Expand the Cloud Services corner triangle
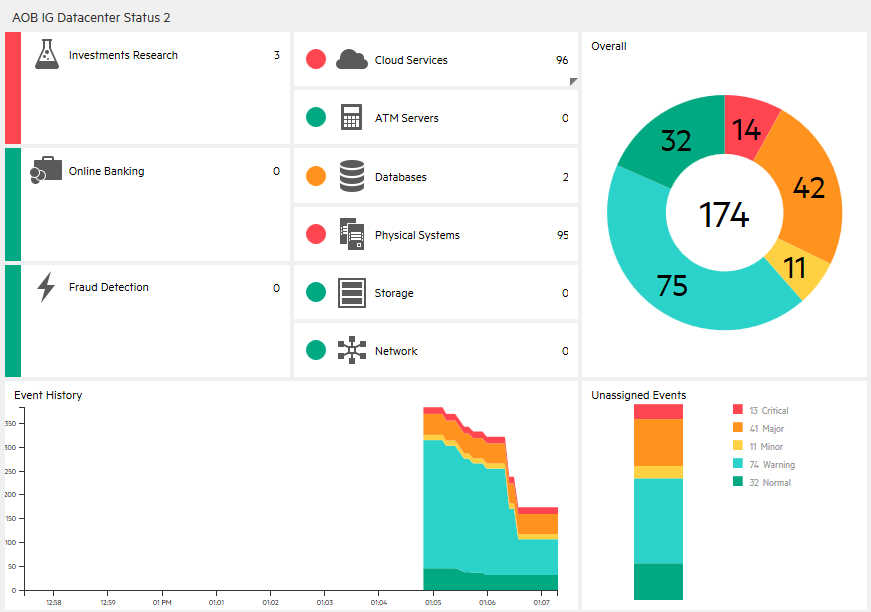This screenshot has height=612, width=871. click(x=574, y=81)
